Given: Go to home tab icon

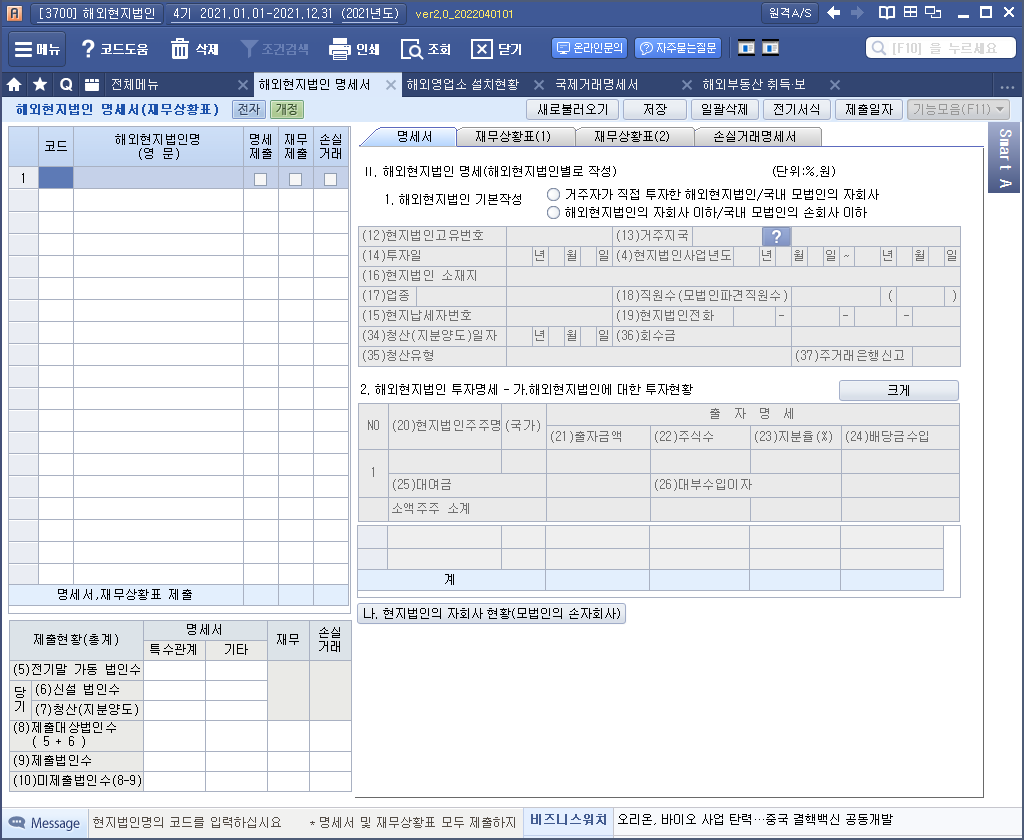Looking at the screenshot, I should [x=15, y=85].
